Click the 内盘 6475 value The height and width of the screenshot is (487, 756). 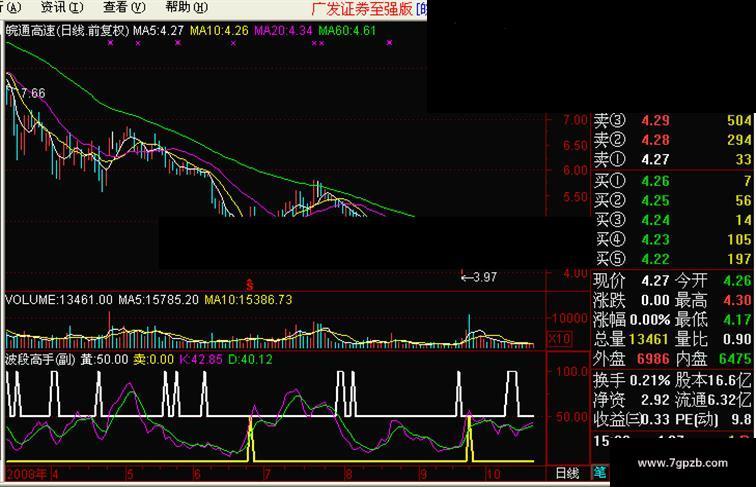(x=735, y=359)
